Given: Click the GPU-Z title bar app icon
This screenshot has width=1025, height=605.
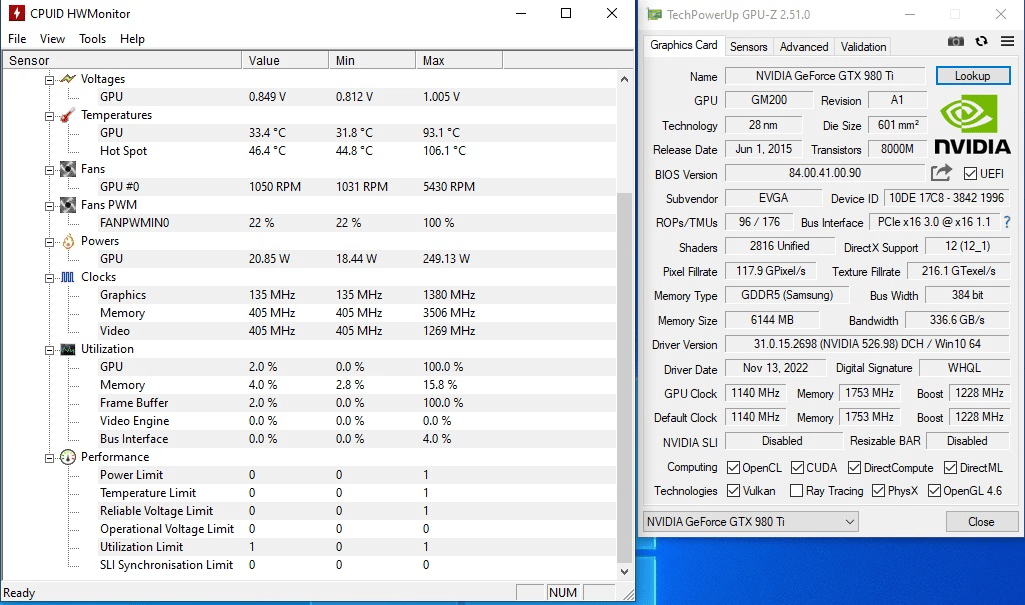Looking at the screenshot, I should pyautogui.click(x=654, y=14).
